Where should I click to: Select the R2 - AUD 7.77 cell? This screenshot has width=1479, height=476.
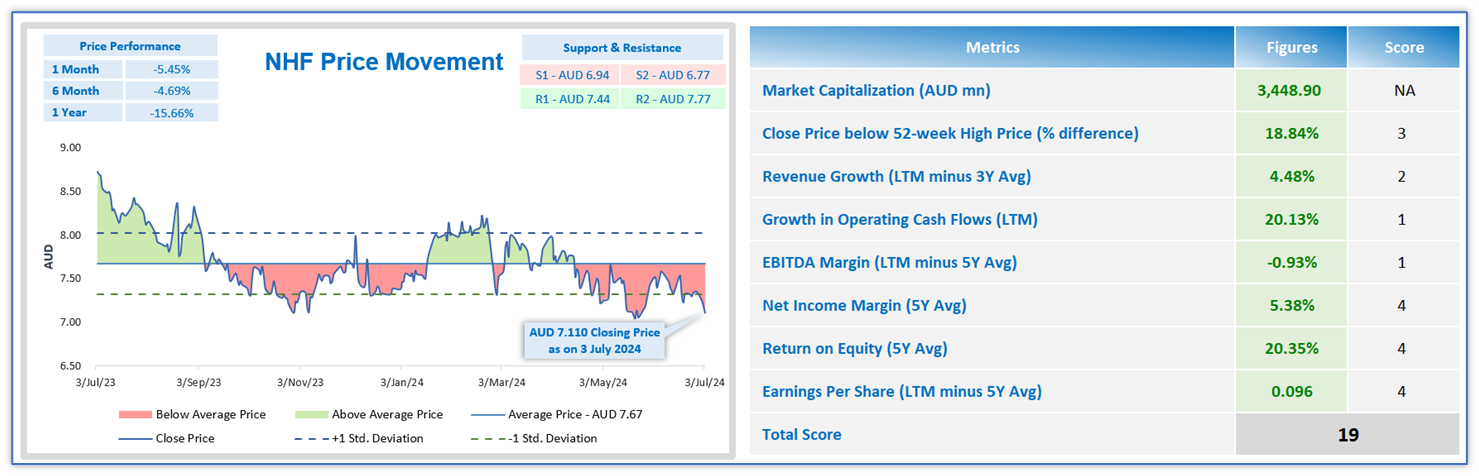[673, 99]
